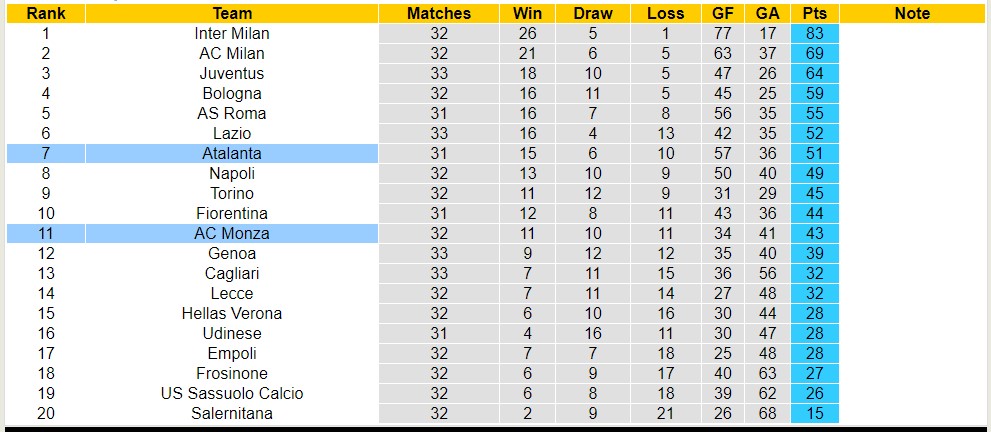This screenshot has width=991, height=432.
Task: Click the Team column header
Action: point(232,14)
